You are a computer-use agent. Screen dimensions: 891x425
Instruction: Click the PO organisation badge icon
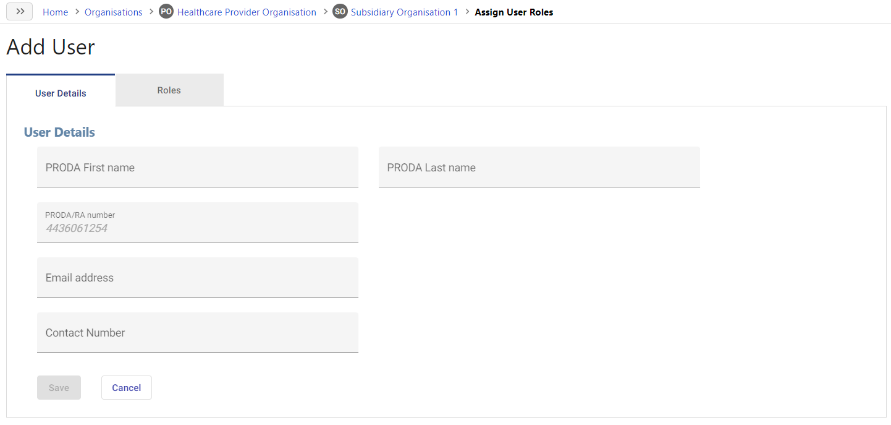click(166, 12)
